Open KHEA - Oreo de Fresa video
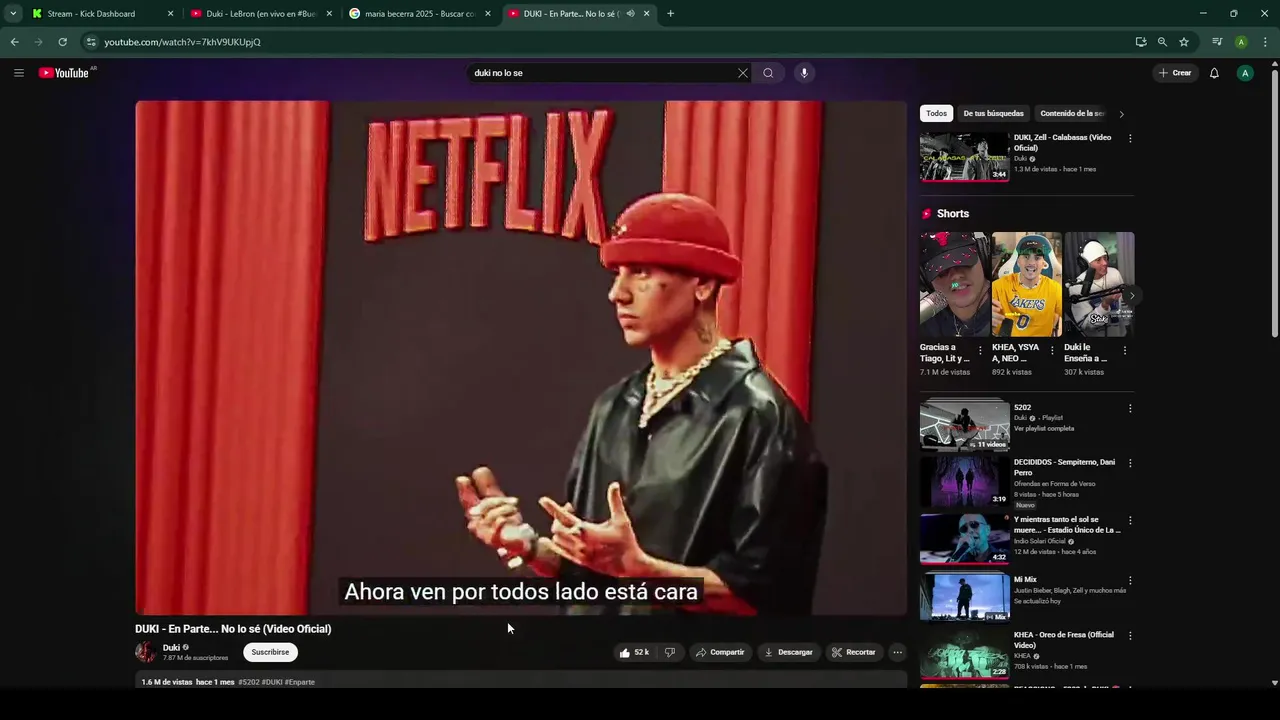Viewport: 1280px width, 720px height. 964,654
